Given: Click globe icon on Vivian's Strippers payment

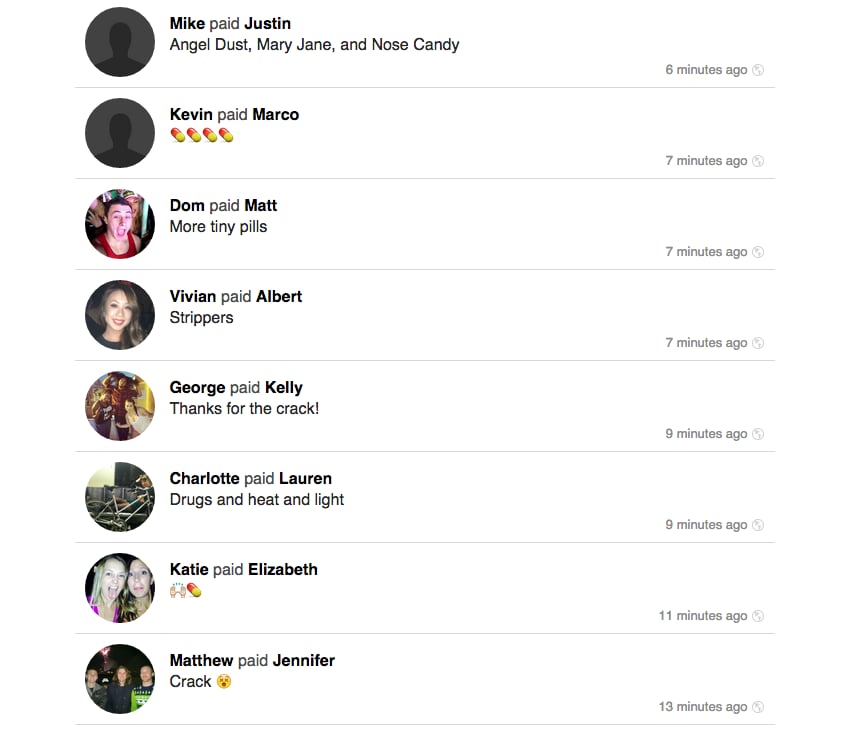Looking at the screenshot, I should pyautogui.click(x=758, y=343).
